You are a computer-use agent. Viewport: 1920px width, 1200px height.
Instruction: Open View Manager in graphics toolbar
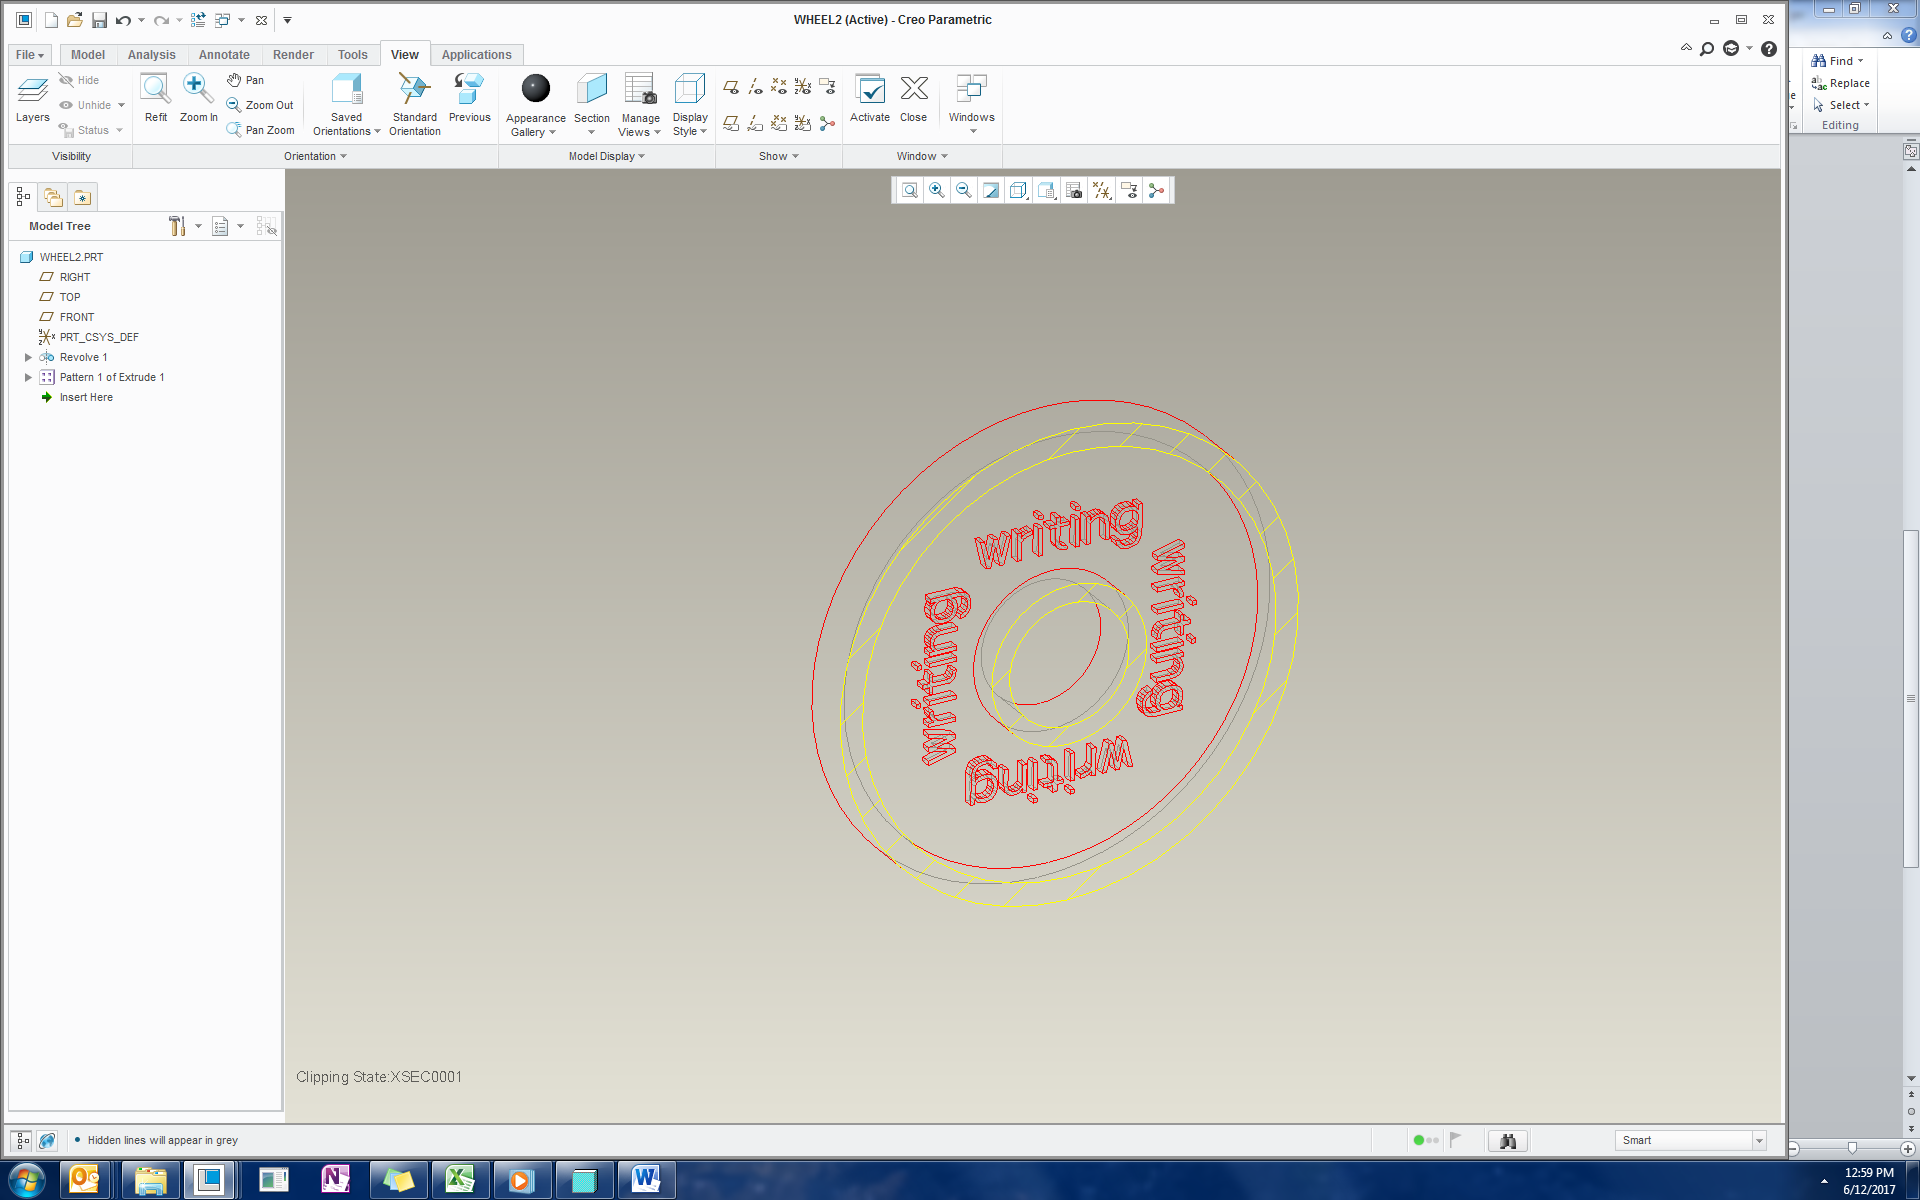coord(1074,191)
